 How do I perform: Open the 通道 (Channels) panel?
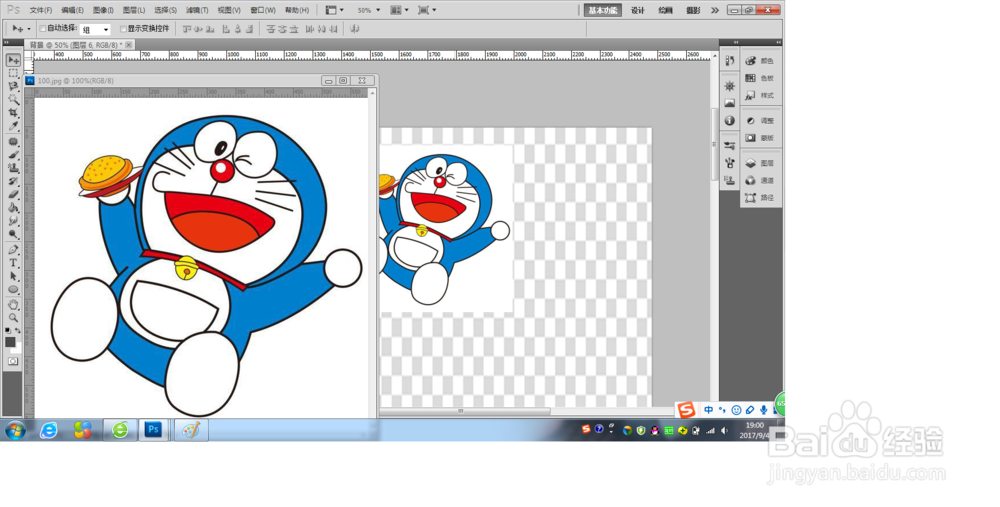point(760,180)
